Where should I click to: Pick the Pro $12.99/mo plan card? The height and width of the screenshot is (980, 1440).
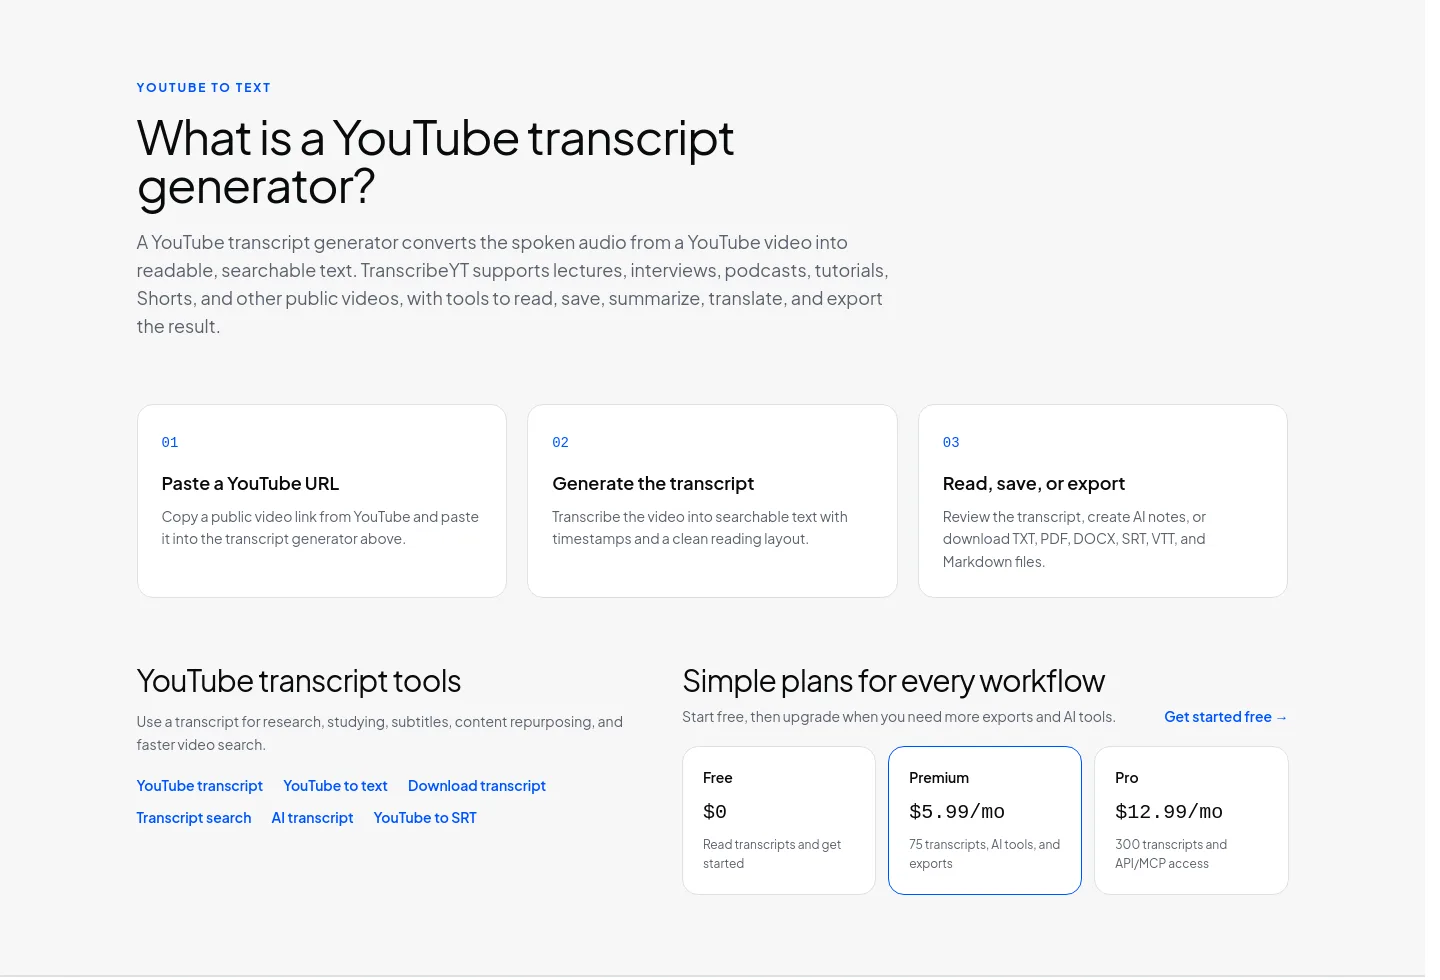click(1191, 820)
